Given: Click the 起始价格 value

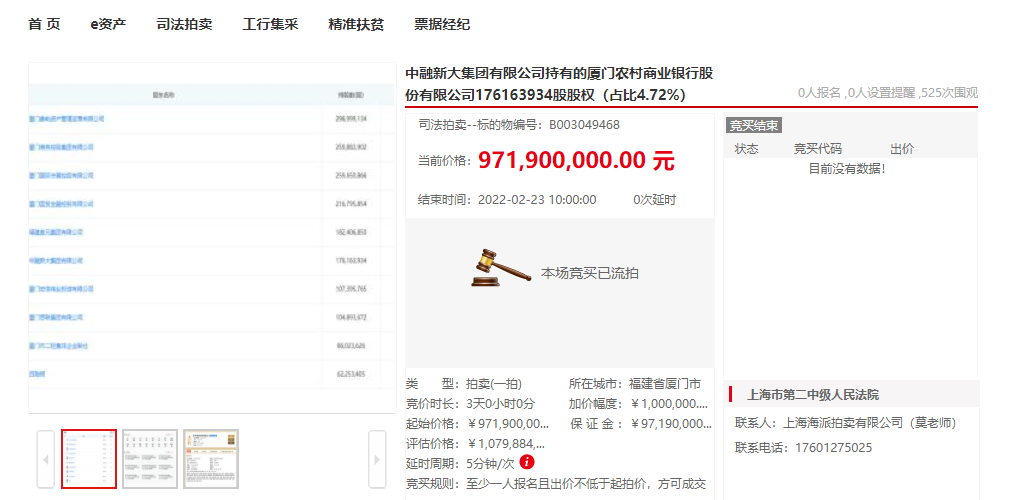Looking at the screenshot, I should (507, 424).
